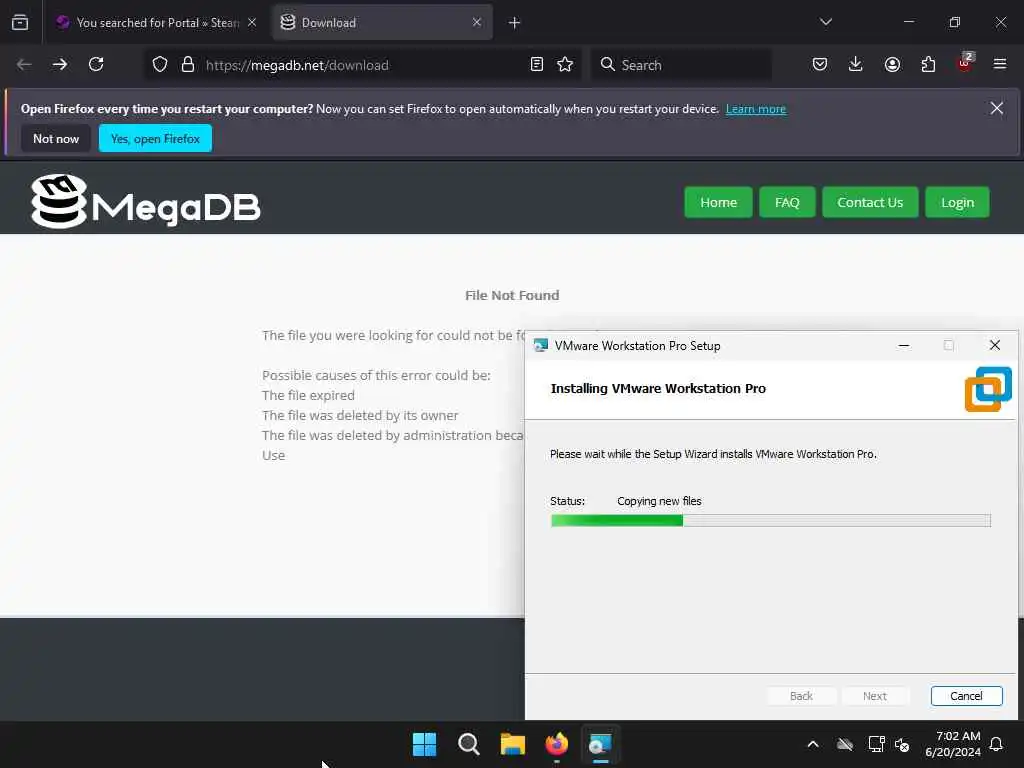1024x768 pixels.
Task: Open File Explorer from taskbar
Action: pos(513,744)
